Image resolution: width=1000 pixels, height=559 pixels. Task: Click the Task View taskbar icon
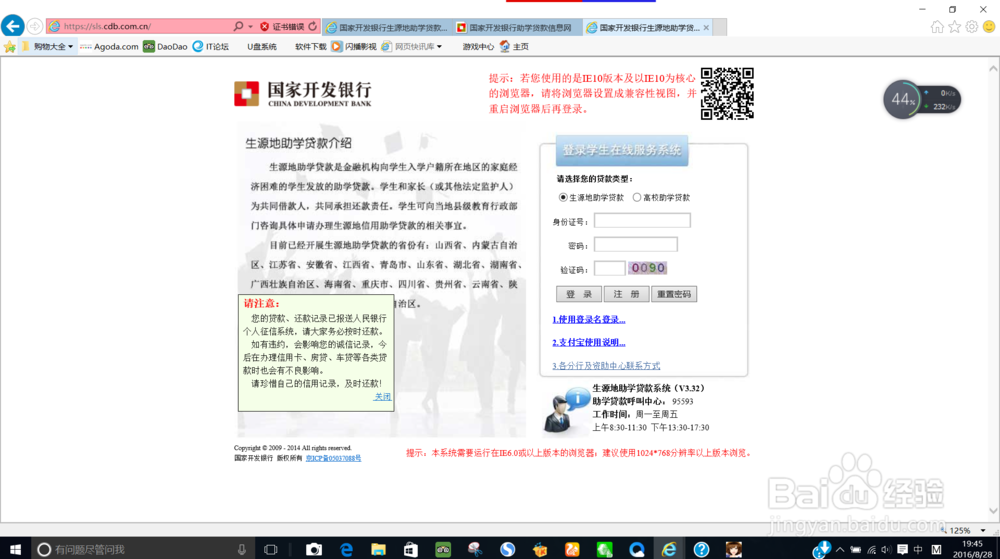[270, 549]
